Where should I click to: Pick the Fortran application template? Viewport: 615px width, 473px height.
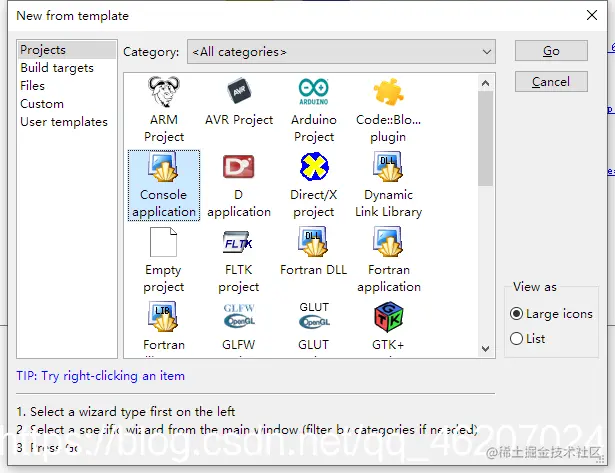(x=389, y=260)
